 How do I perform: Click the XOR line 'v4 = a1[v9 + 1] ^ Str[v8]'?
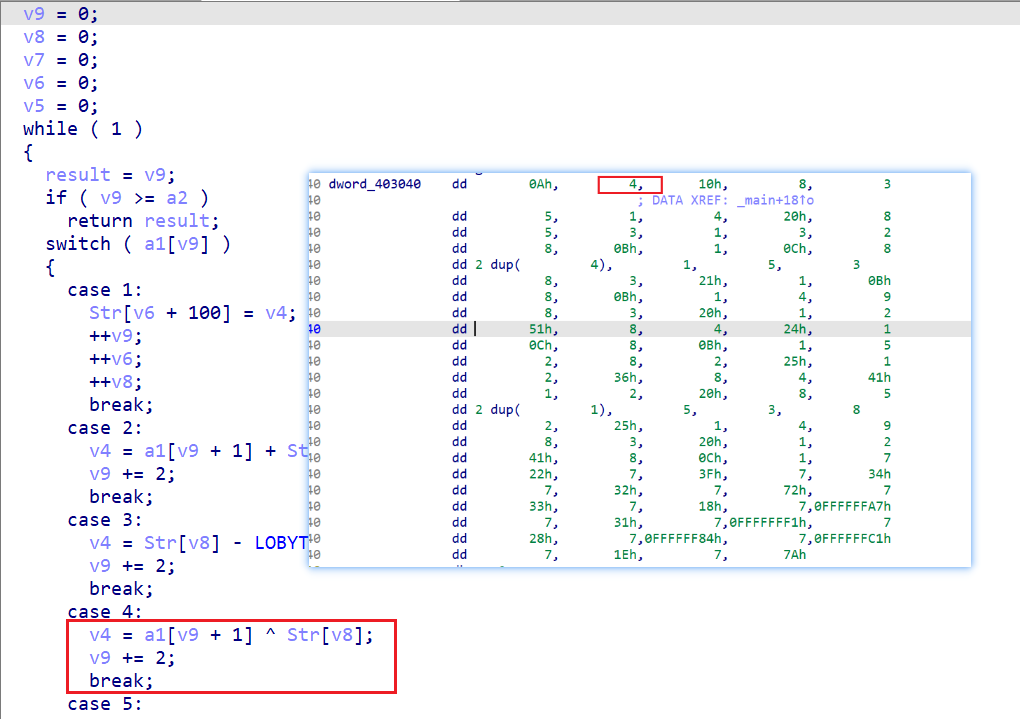pyautogui.click(x=231, y=634)
